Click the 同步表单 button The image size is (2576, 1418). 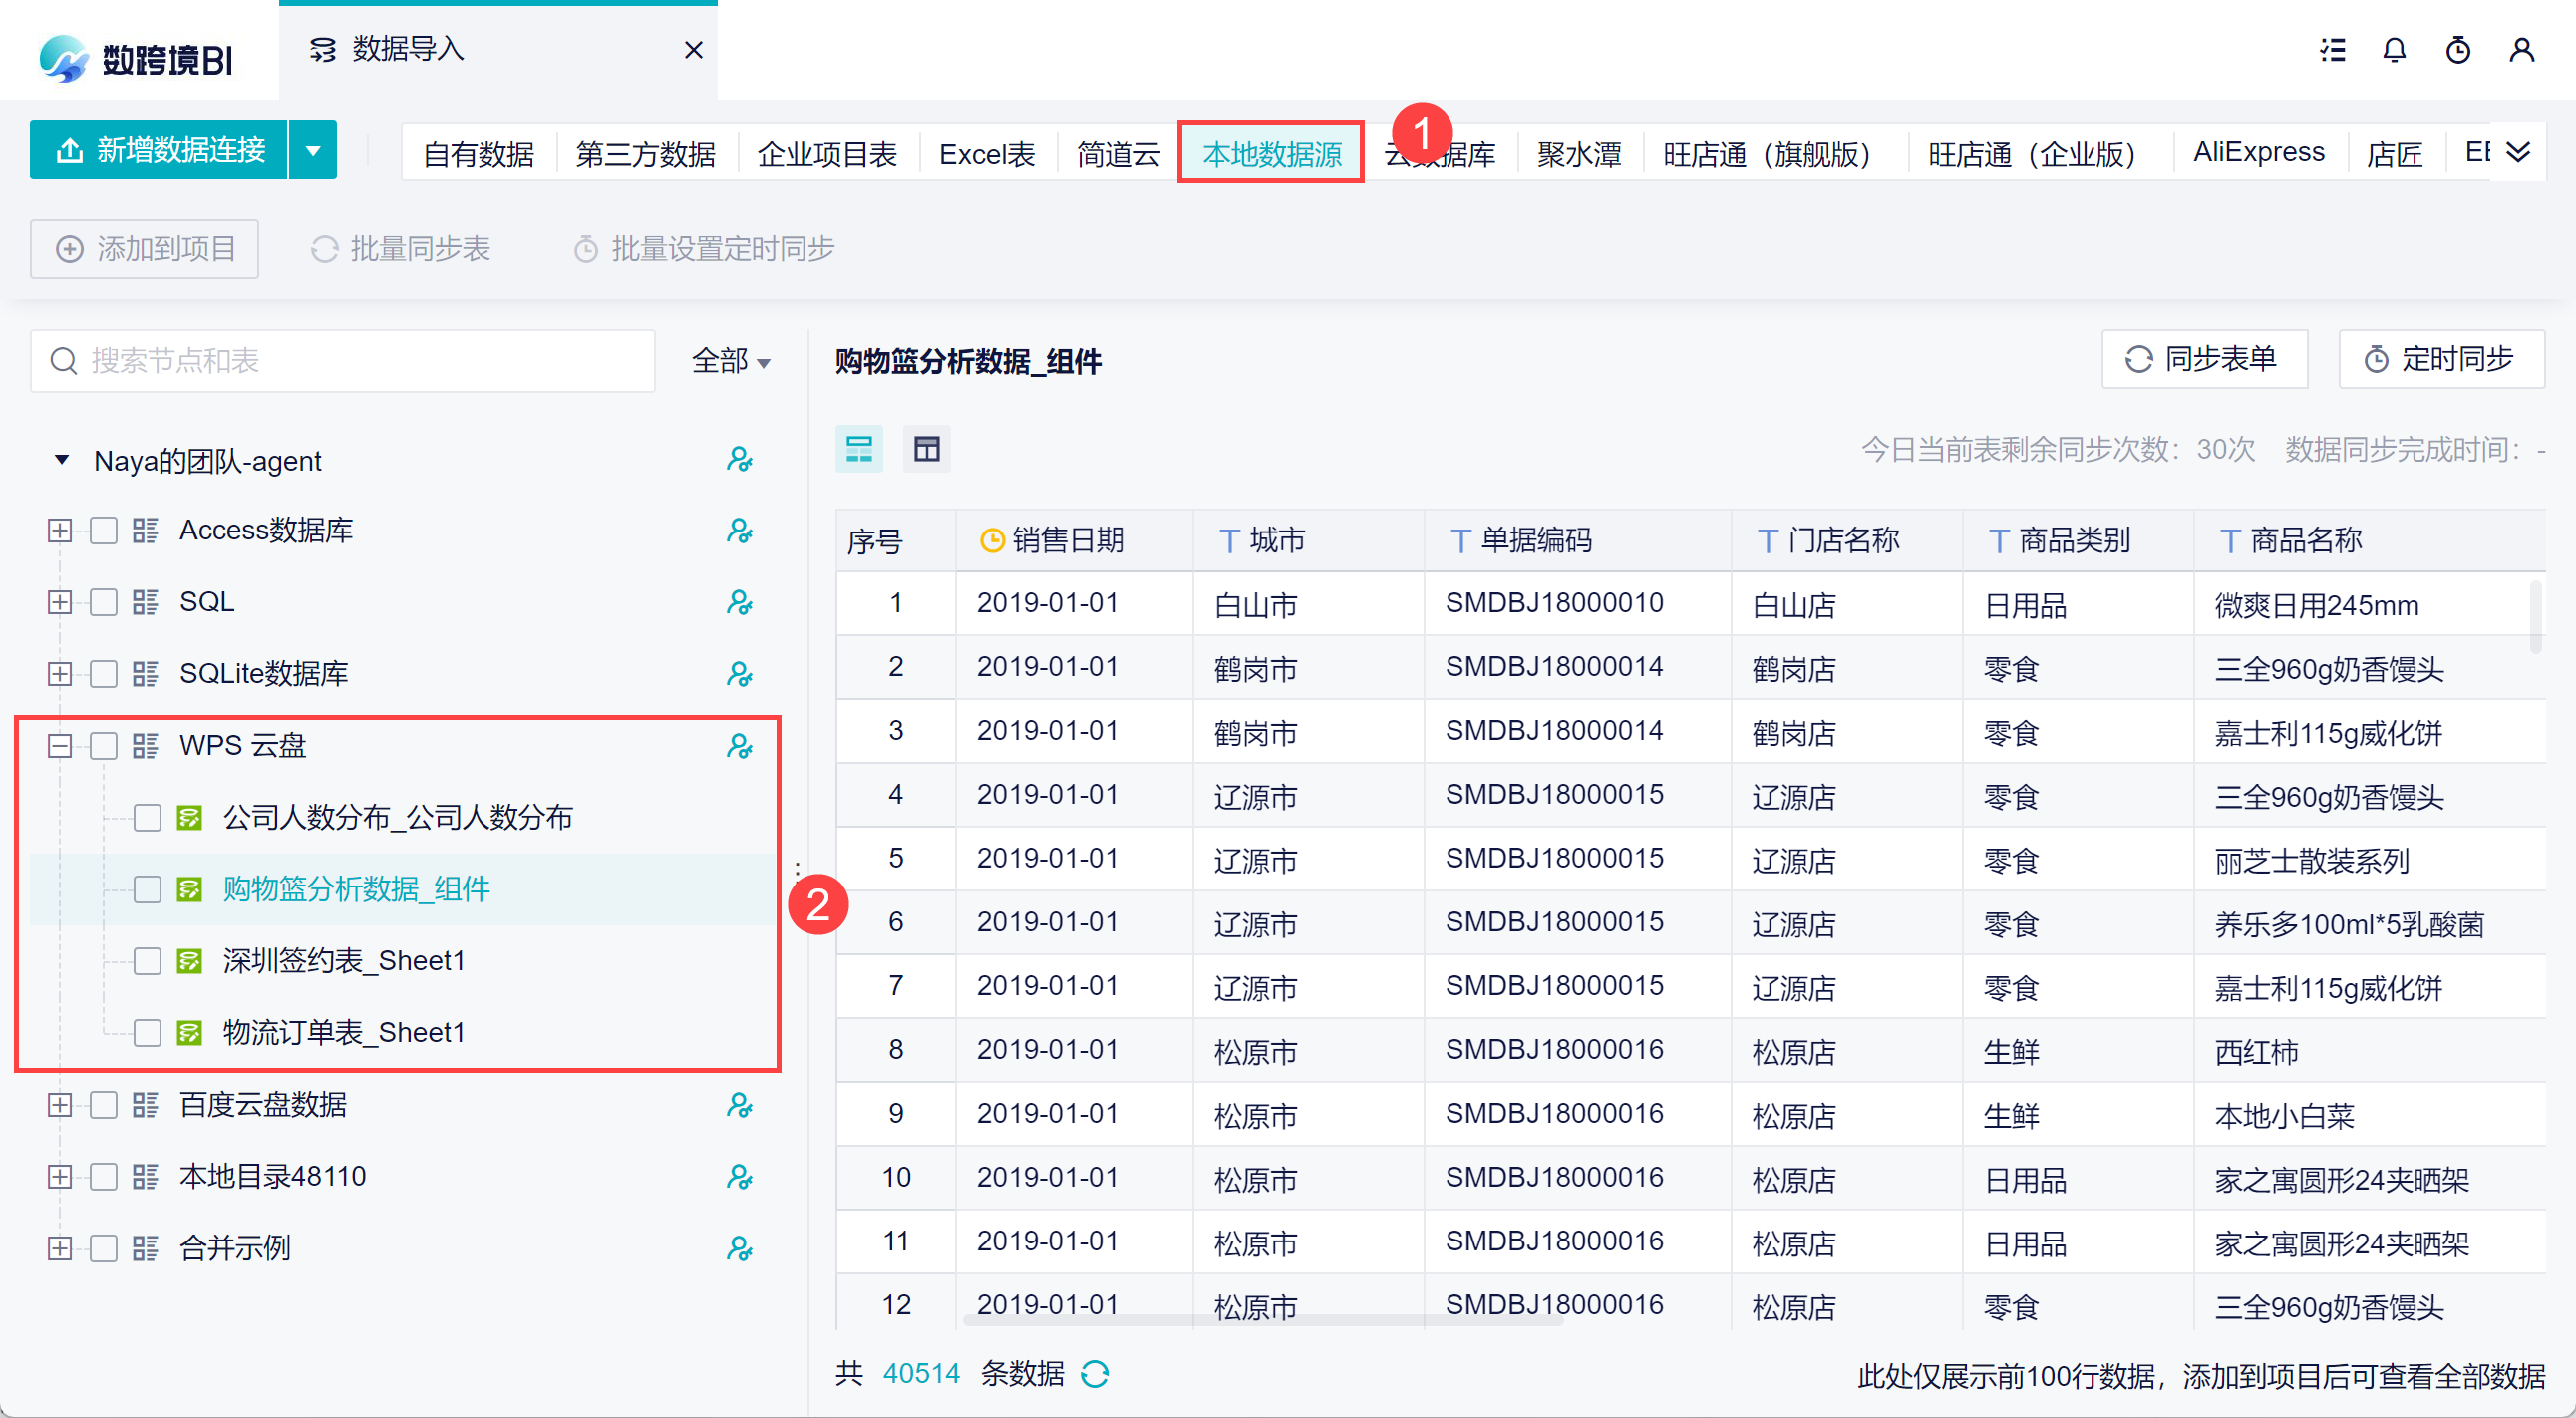2204,359
